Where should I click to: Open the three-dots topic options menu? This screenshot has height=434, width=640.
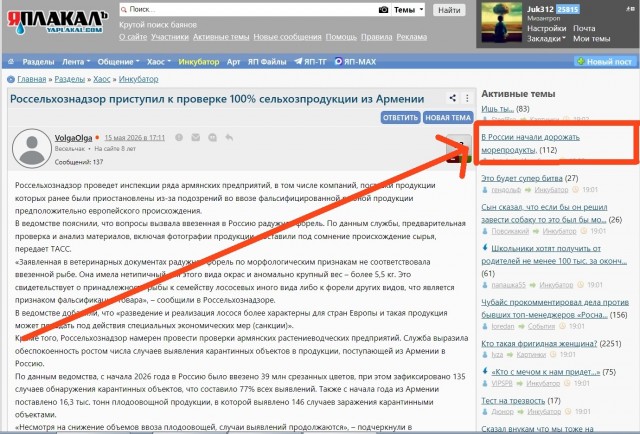click(467, 98)
